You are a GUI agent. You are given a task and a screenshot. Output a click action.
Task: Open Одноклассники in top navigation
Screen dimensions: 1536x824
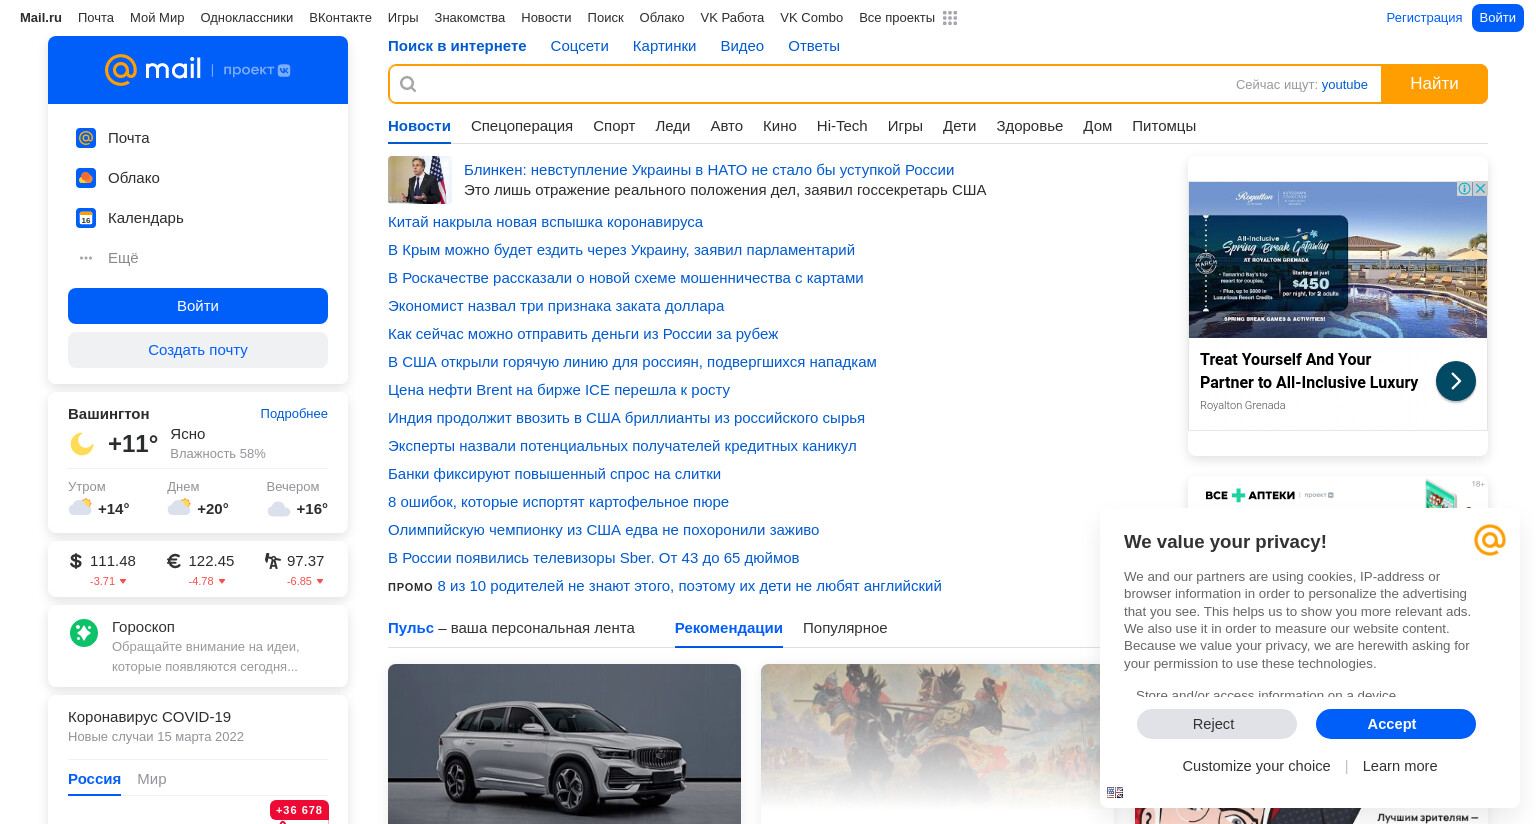pos(247,18)
